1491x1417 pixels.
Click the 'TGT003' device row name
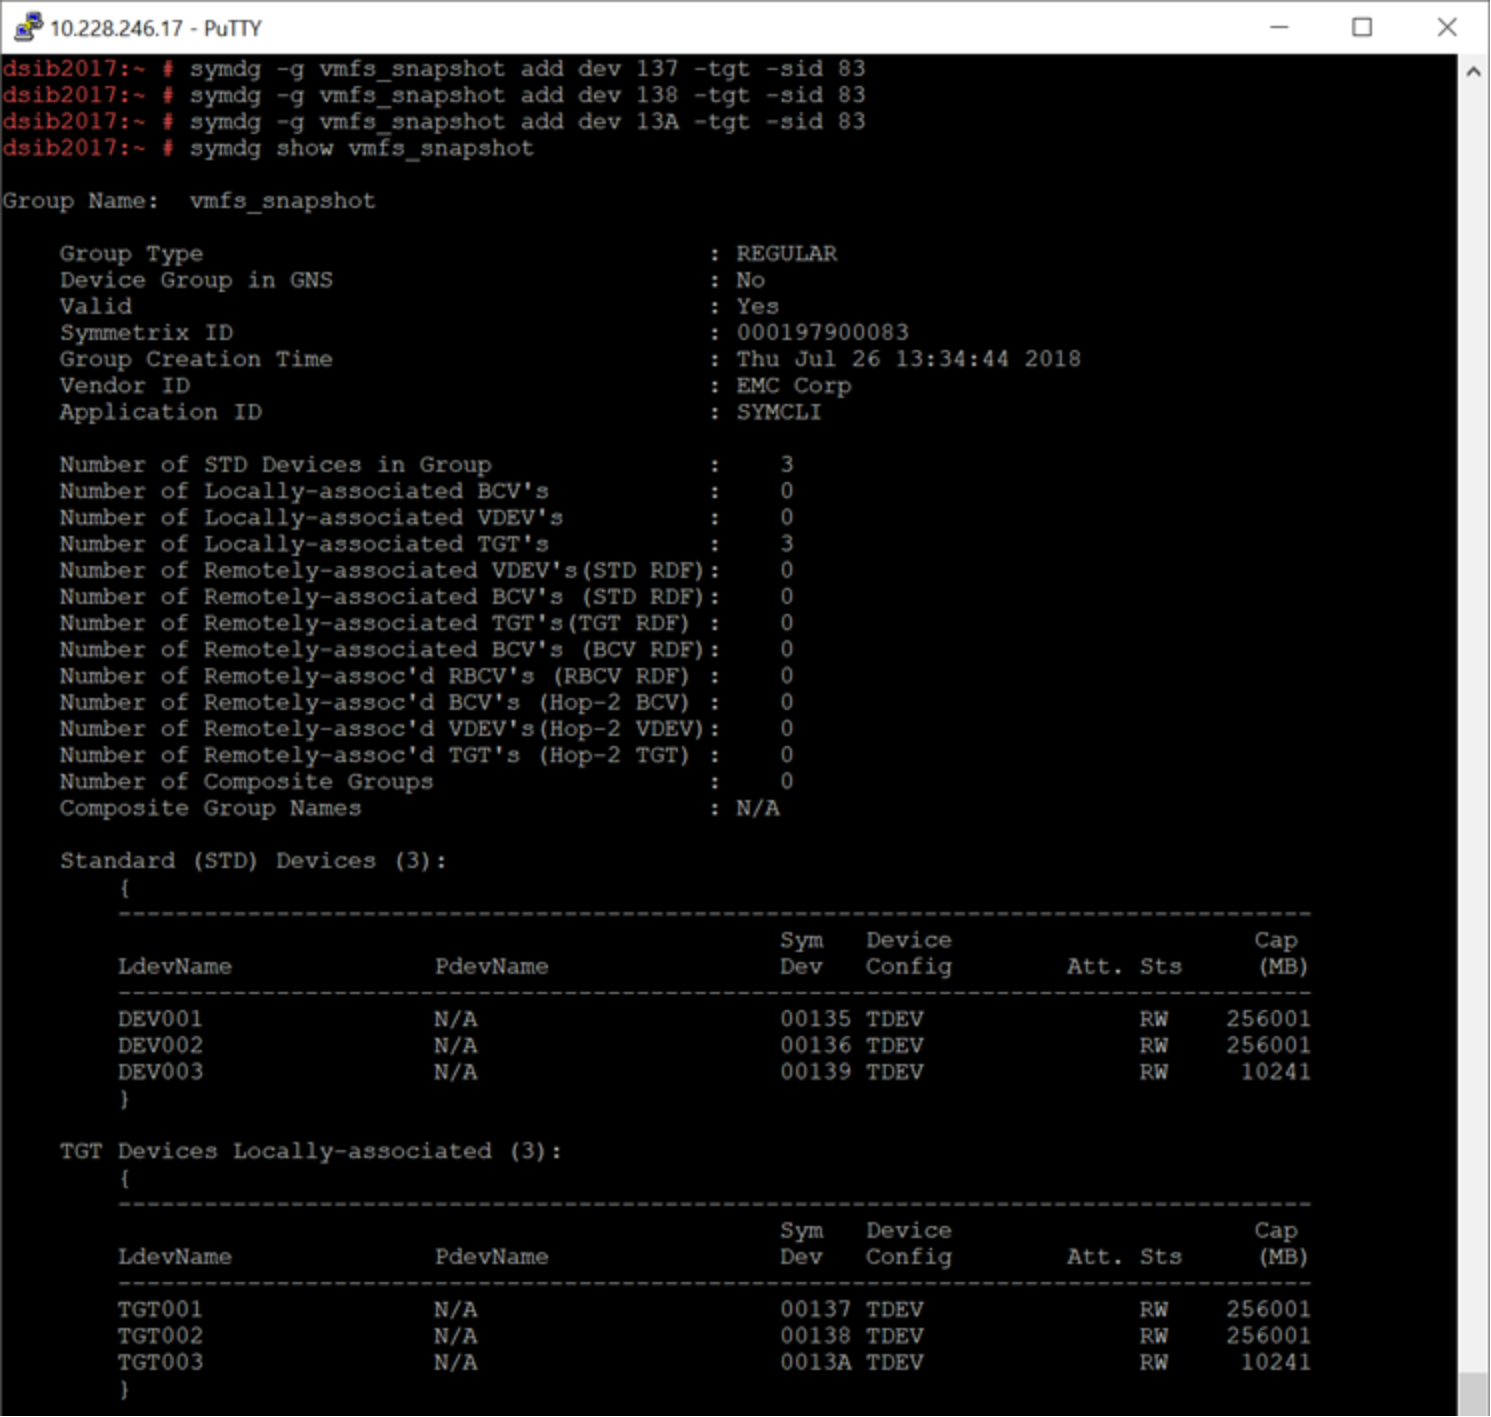(x=160, y=1362)
